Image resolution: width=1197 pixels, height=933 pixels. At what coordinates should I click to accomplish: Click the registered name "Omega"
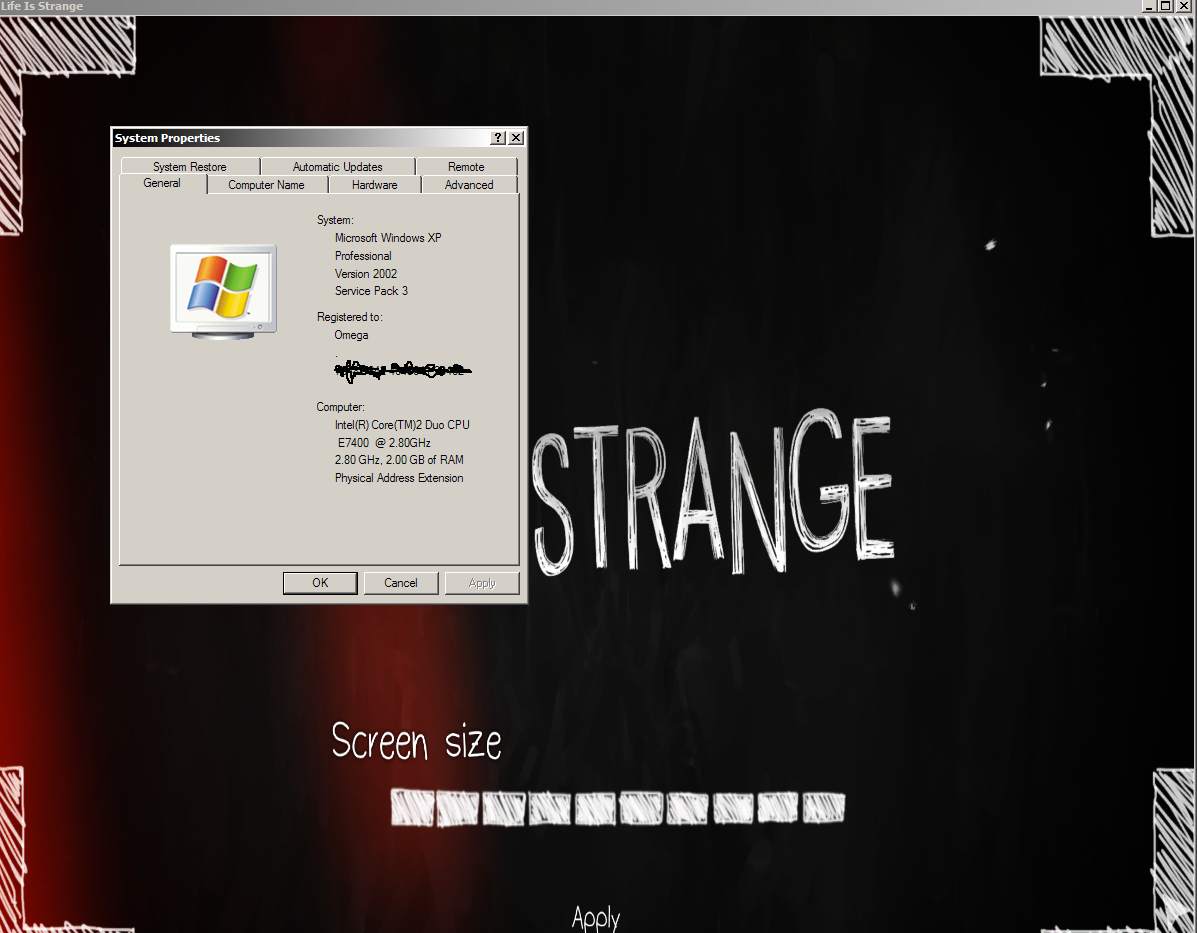(x=351, y=335)
